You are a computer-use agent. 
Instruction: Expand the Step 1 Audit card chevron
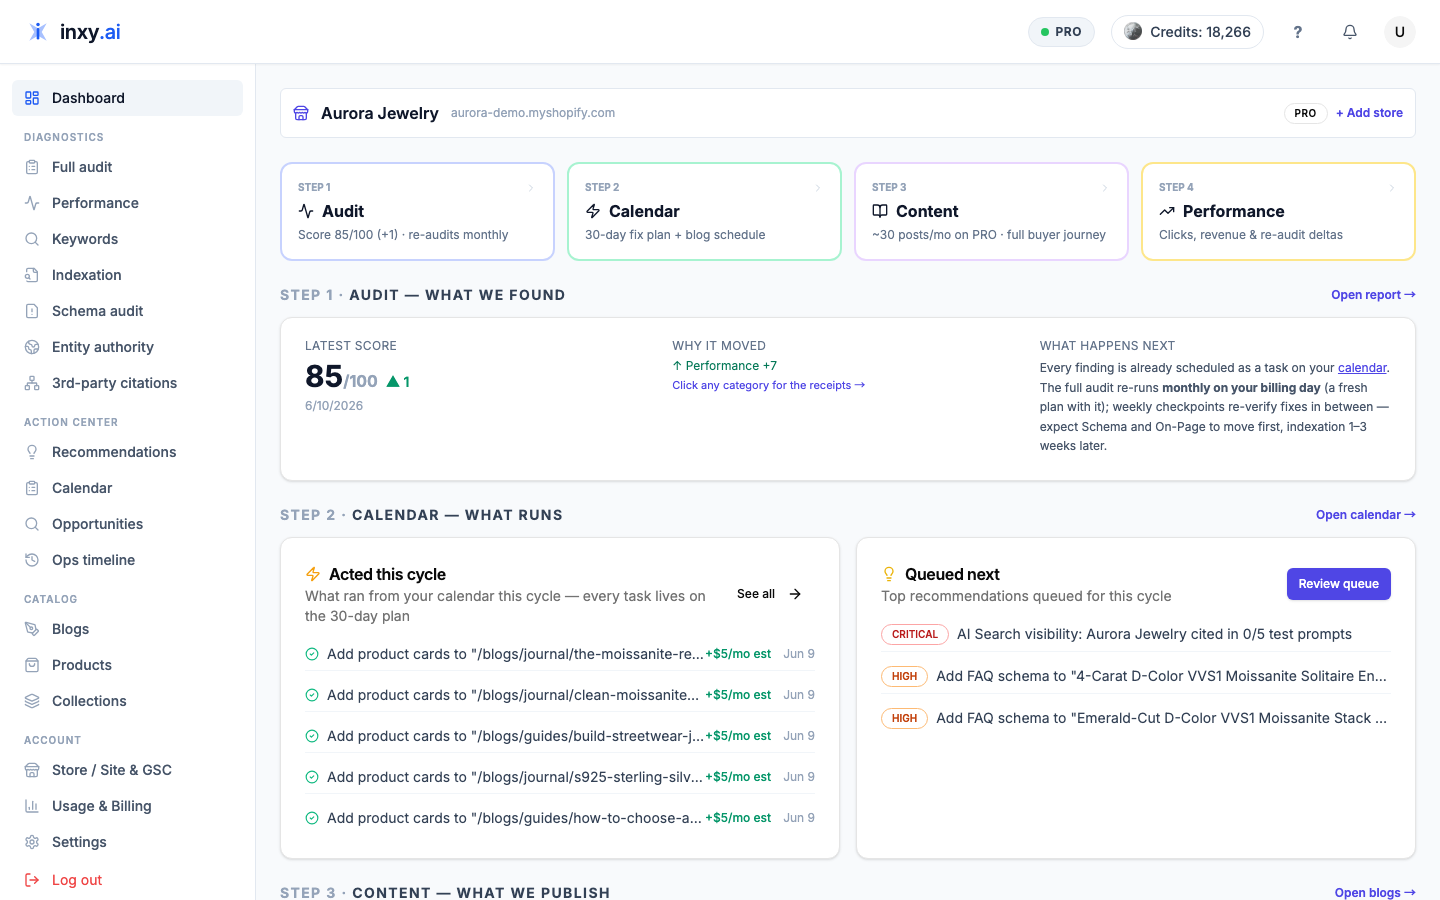pyautogui.click(x=531, y=188)
